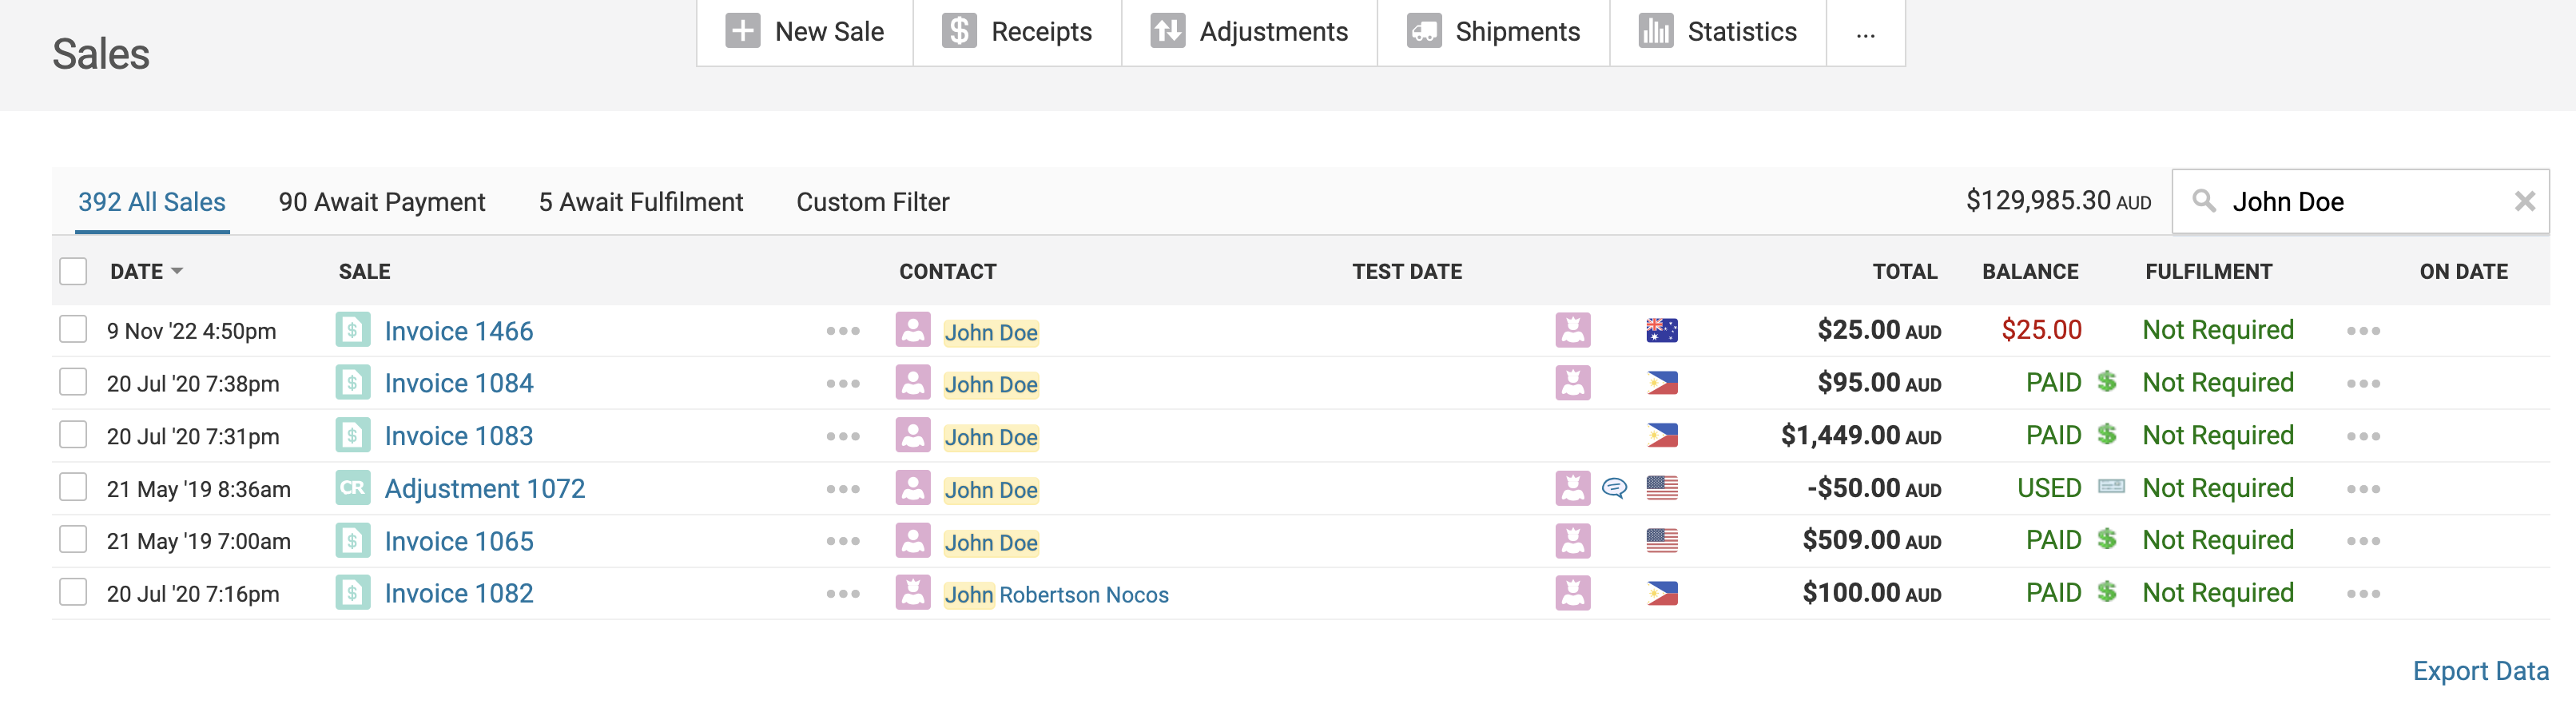Click the comment bubble icon on Adjustment 1072

[x=1613, y=488]
